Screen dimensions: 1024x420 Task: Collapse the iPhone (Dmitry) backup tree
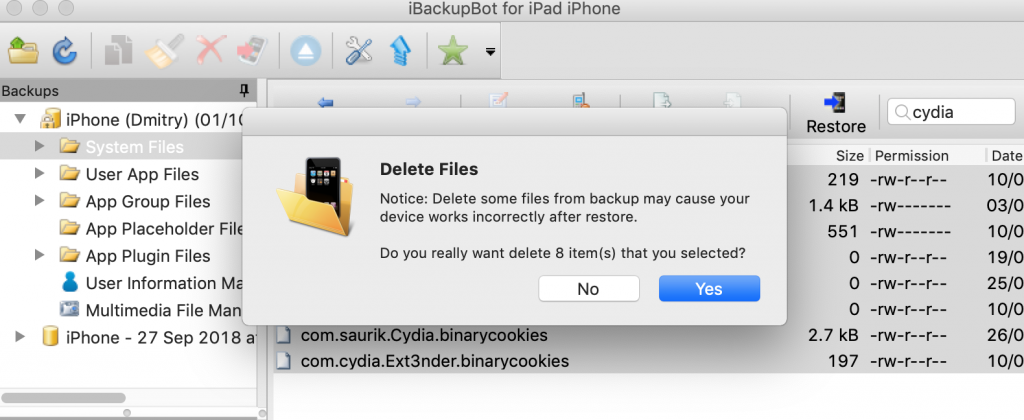pos(21,120)
